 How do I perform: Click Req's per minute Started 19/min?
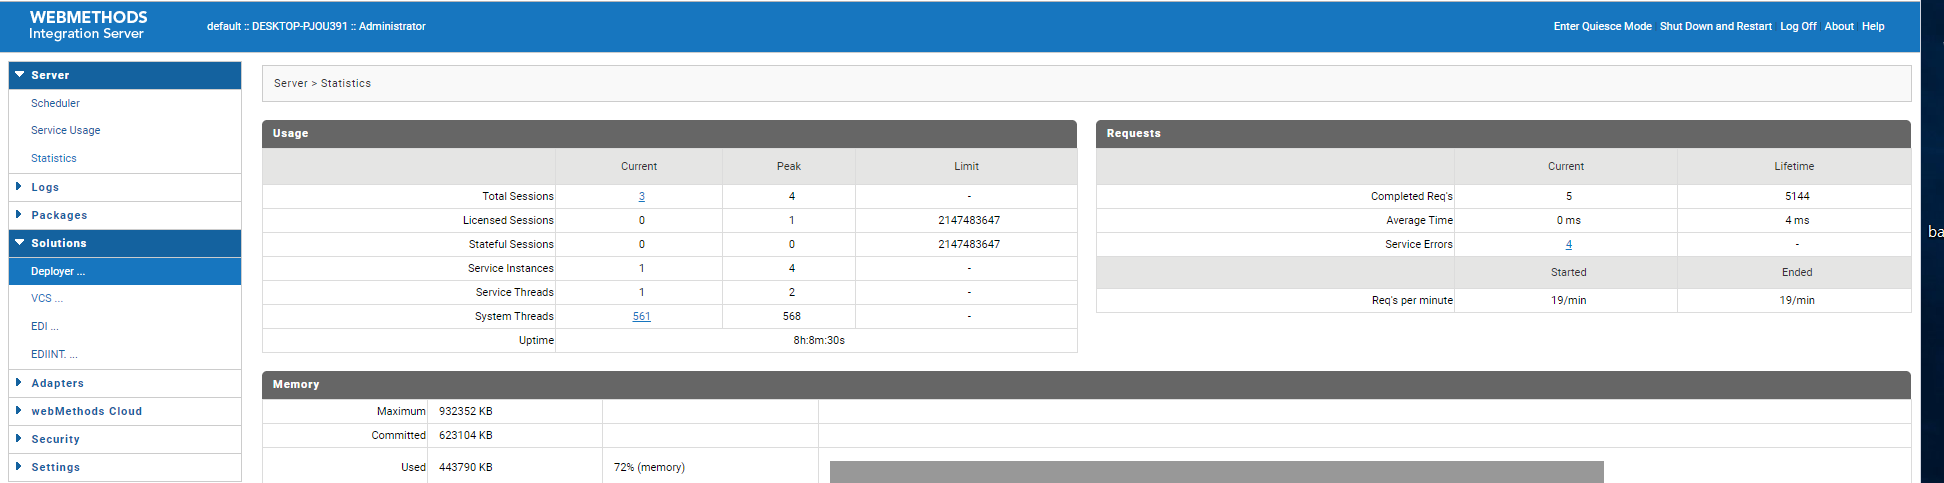tap(1568, 300)
